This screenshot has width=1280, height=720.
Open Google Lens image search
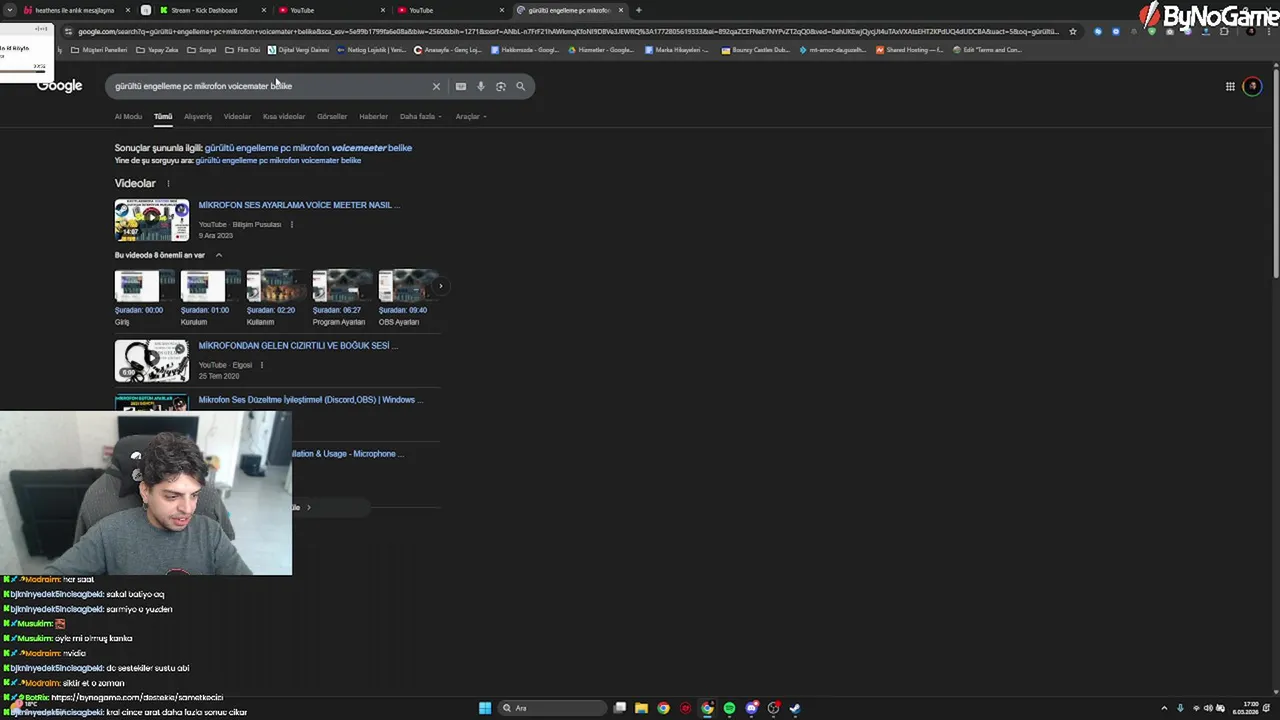click(x=501, y=86)
